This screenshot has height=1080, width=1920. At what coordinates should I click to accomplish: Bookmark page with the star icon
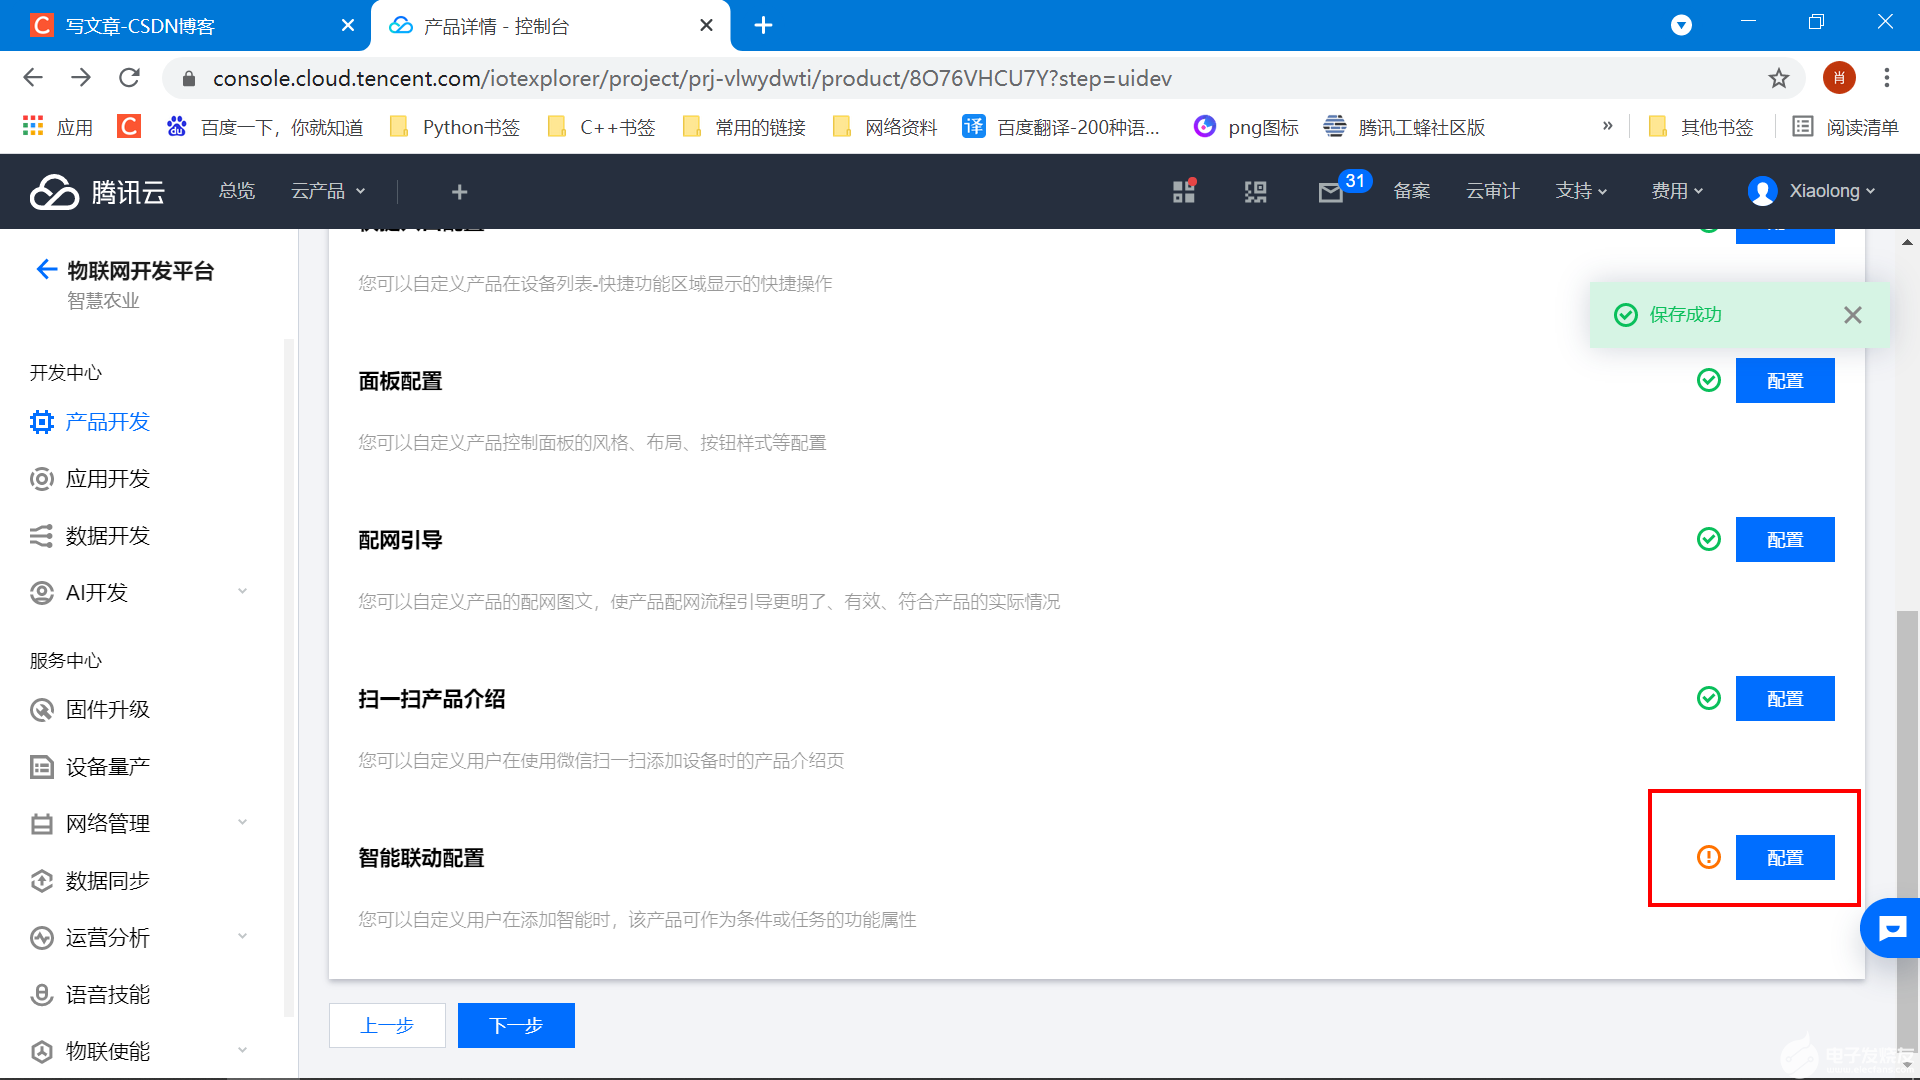pos(1779,78)
